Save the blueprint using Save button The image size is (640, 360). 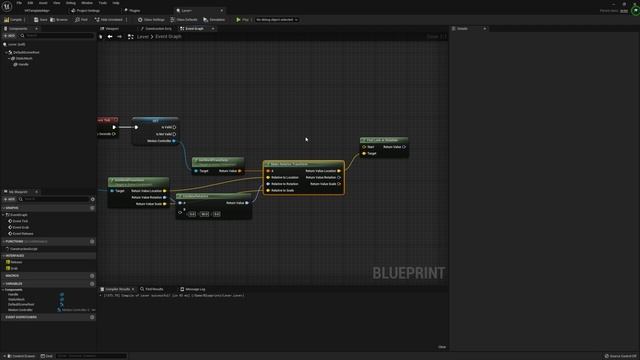40,20
